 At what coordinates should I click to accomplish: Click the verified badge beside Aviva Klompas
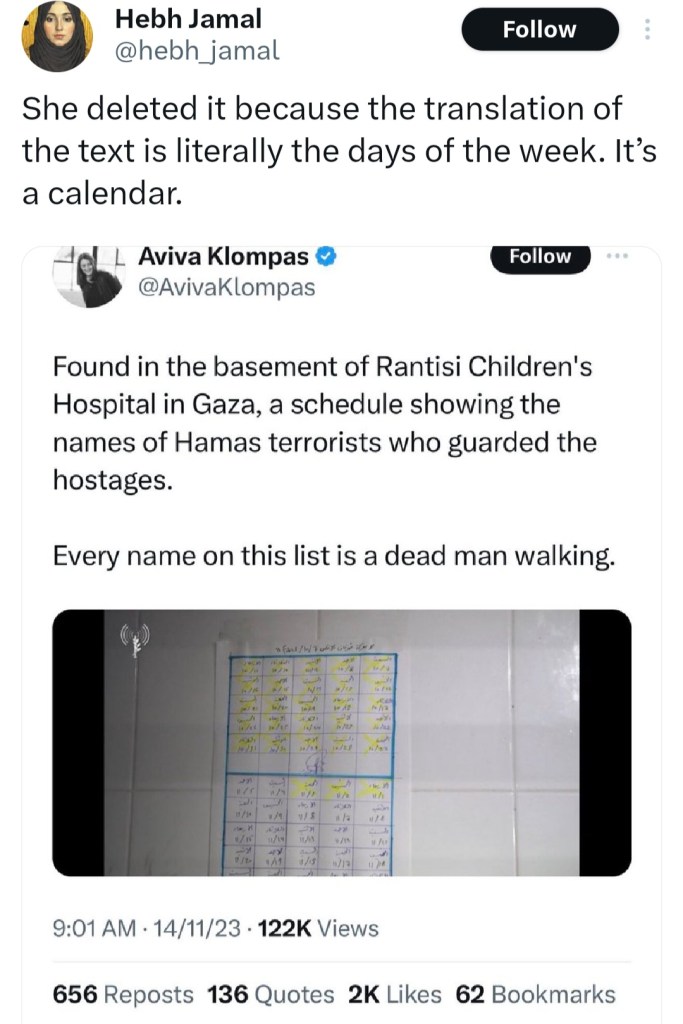coord(325,257)
